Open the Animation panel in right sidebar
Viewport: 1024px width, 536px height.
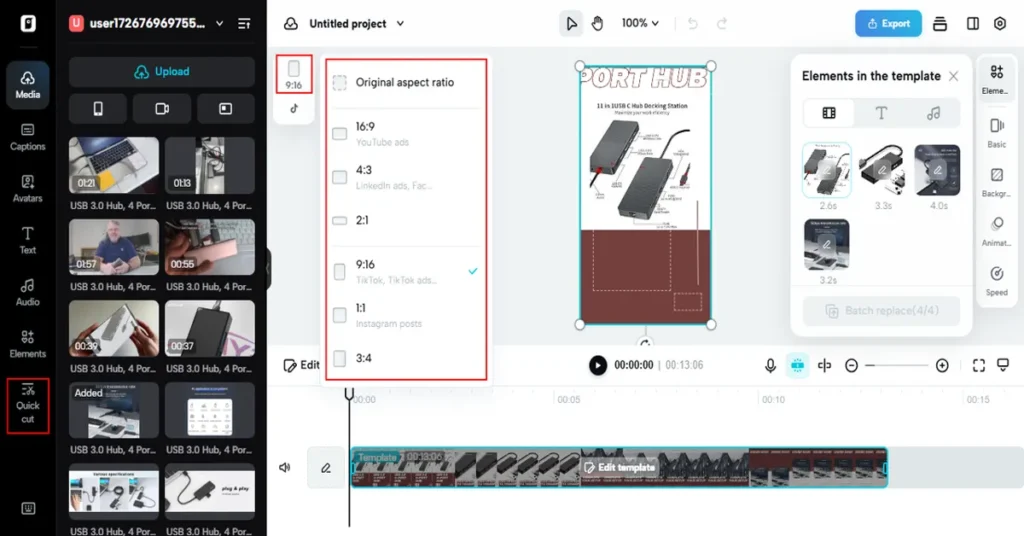click(x=997, y=232)
